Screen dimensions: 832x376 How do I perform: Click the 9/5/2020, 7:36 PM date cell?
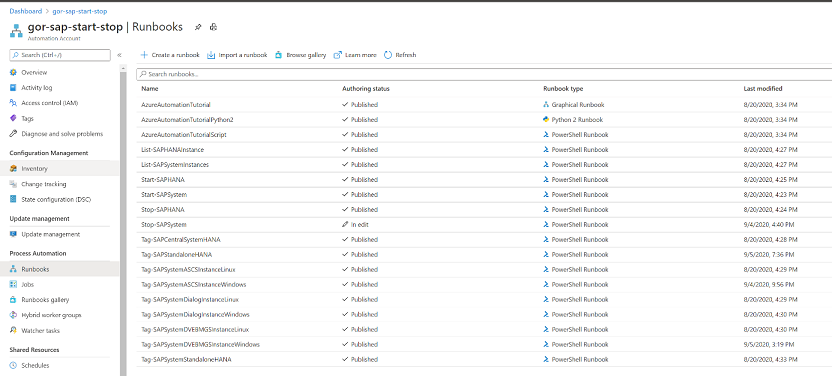pos(769,255)
